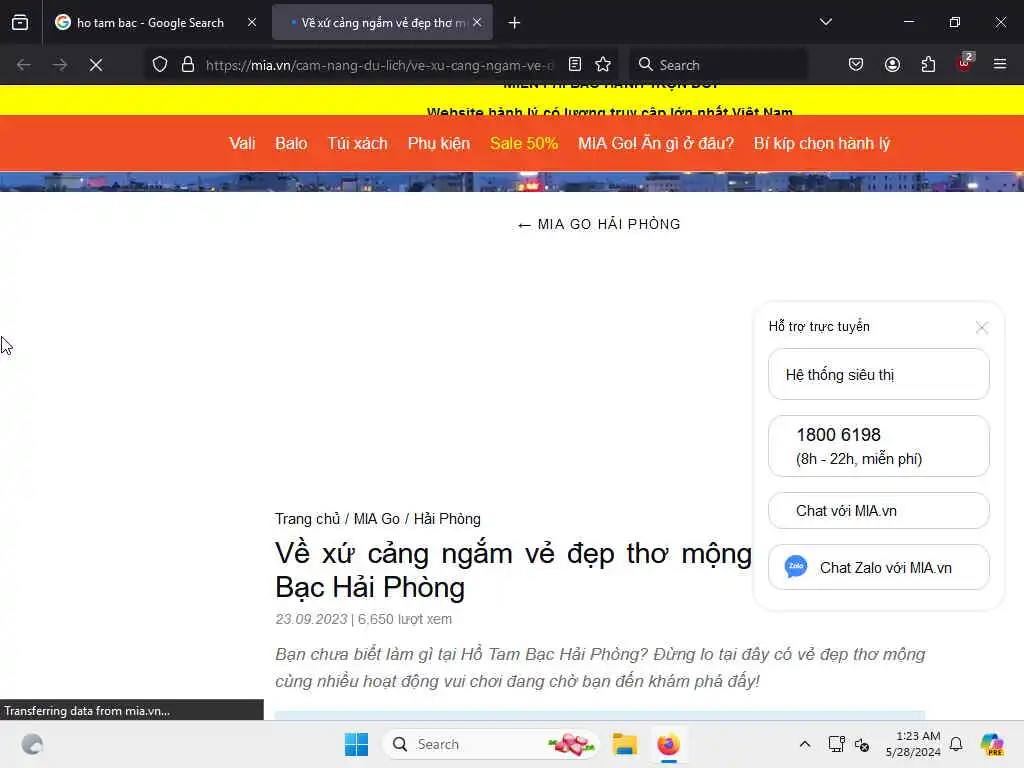1024x768 pixels.
Task: Open the Túi xách menu item
Action: point(357,144)
